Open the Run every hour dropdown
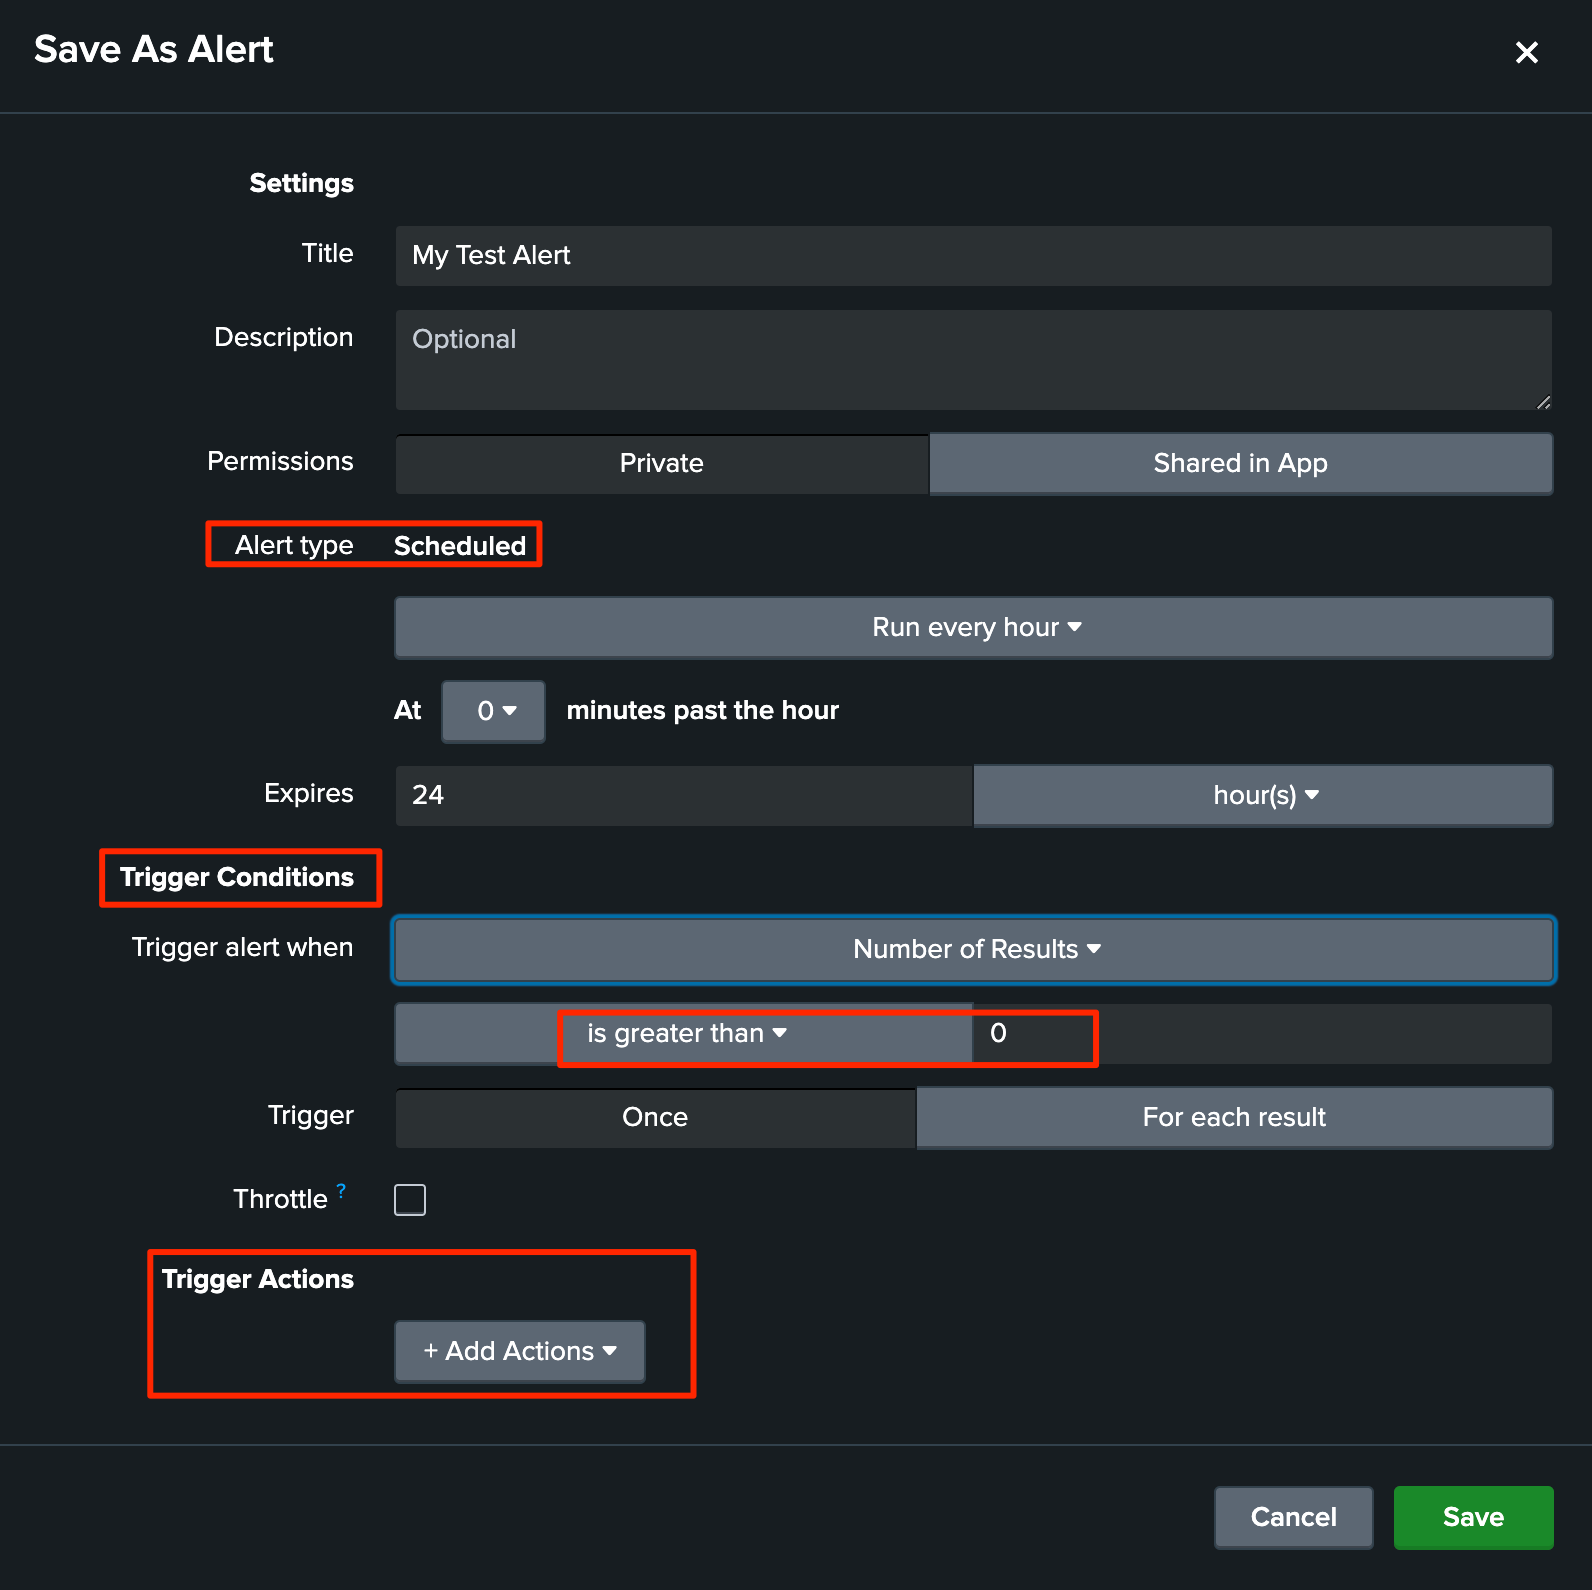This screenshot has height=1590, width=1592. [974, 627]
